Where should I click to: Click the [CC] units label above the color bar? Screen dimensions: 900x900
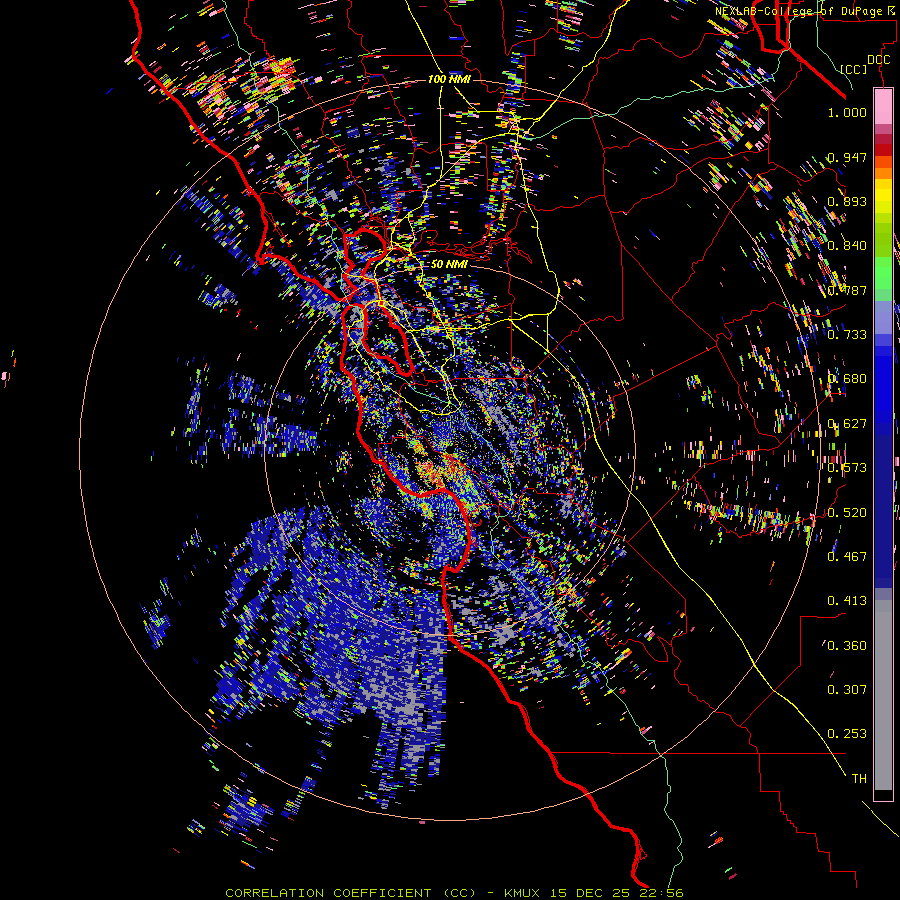click(x=854, y=69)
